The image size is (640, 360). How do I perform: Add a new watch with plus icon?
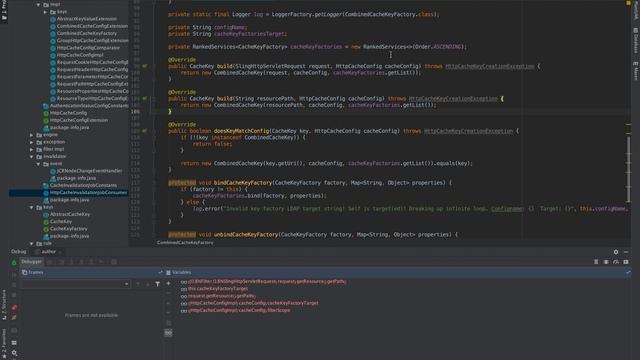tap(168, 283)
